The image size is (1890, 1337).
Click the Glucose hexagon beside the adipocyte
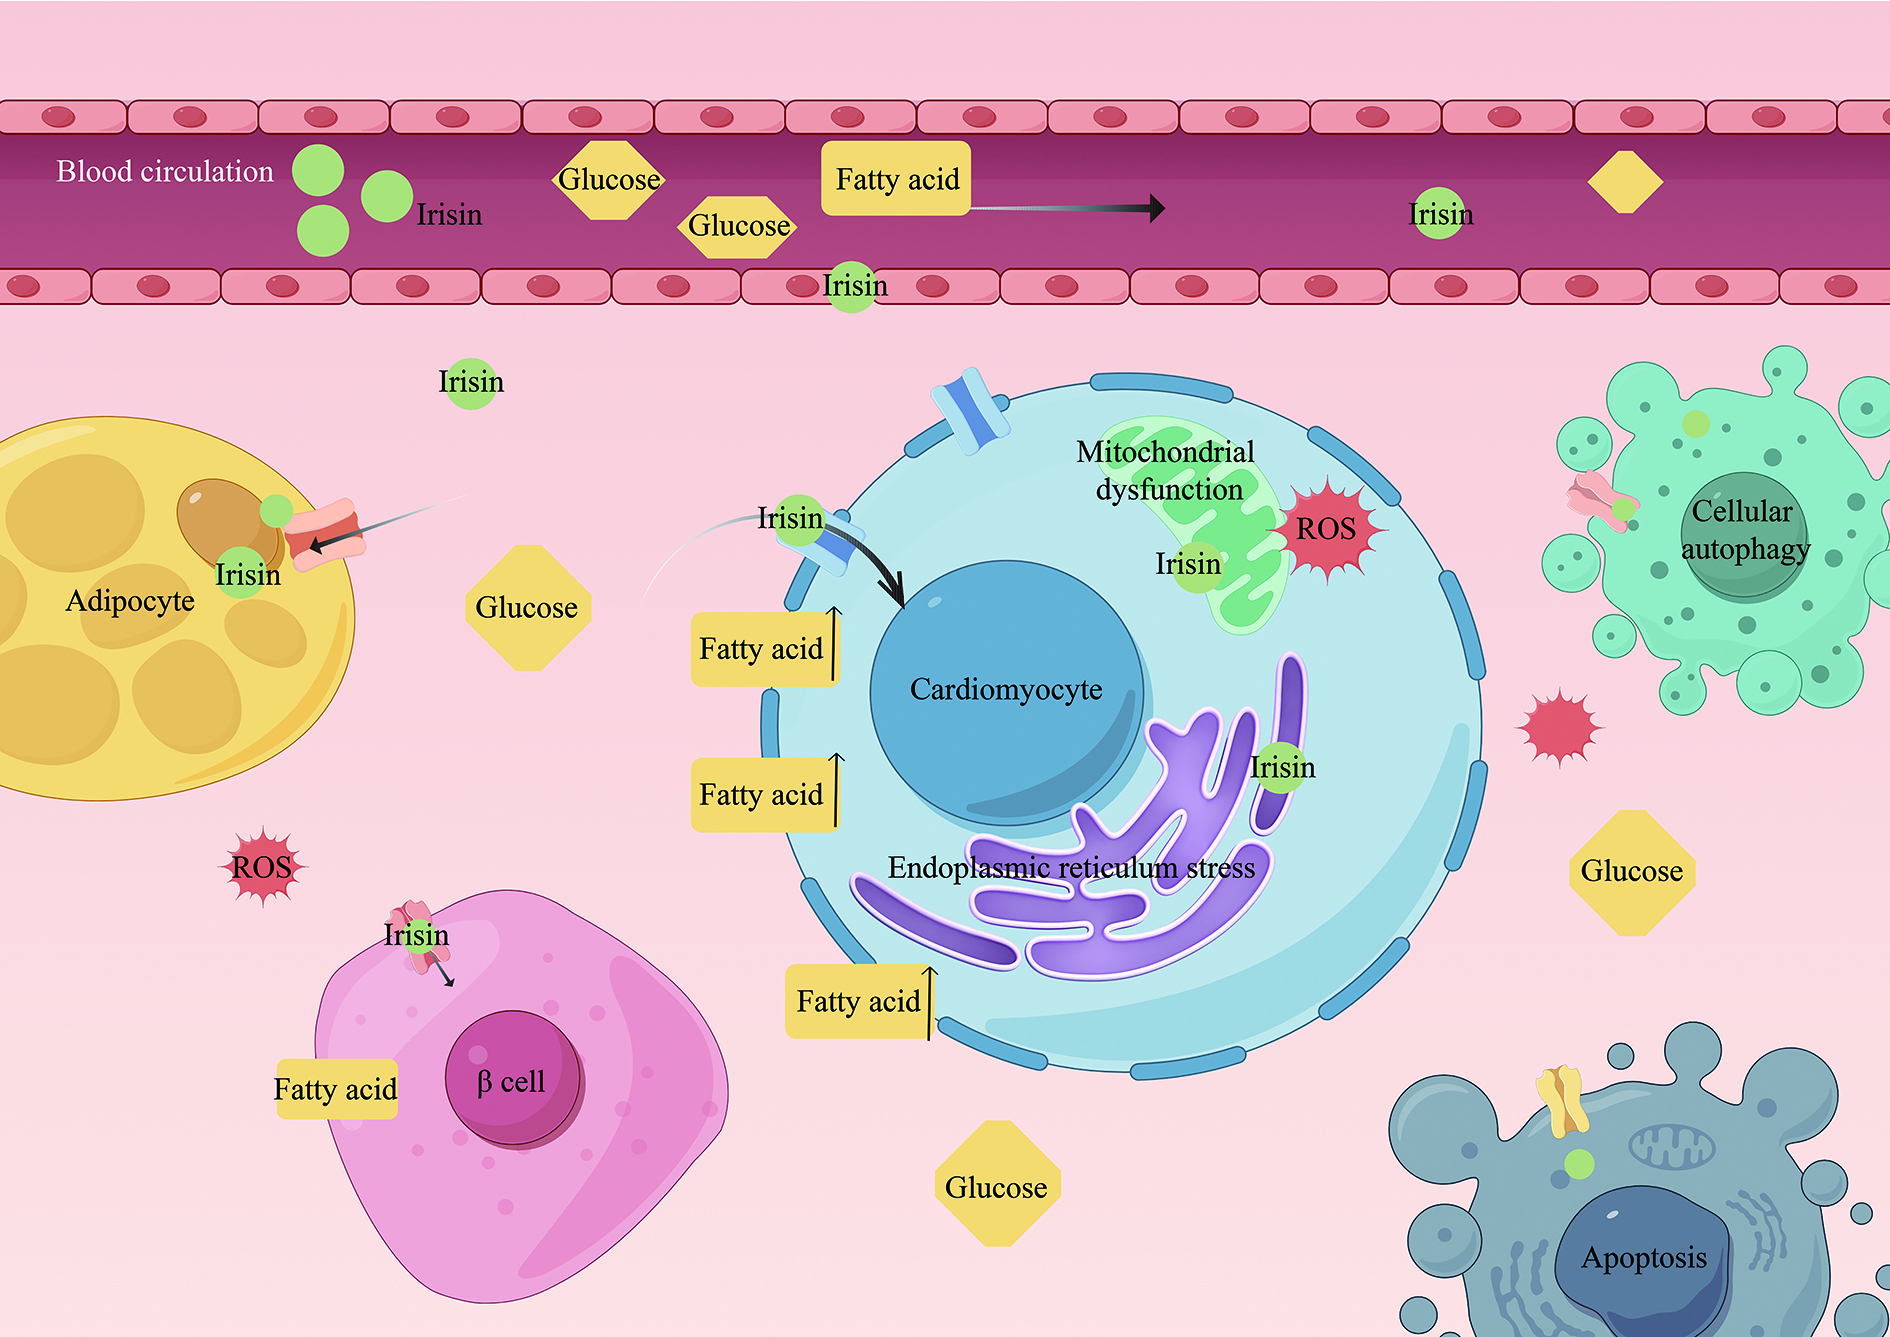click(527, 608)
